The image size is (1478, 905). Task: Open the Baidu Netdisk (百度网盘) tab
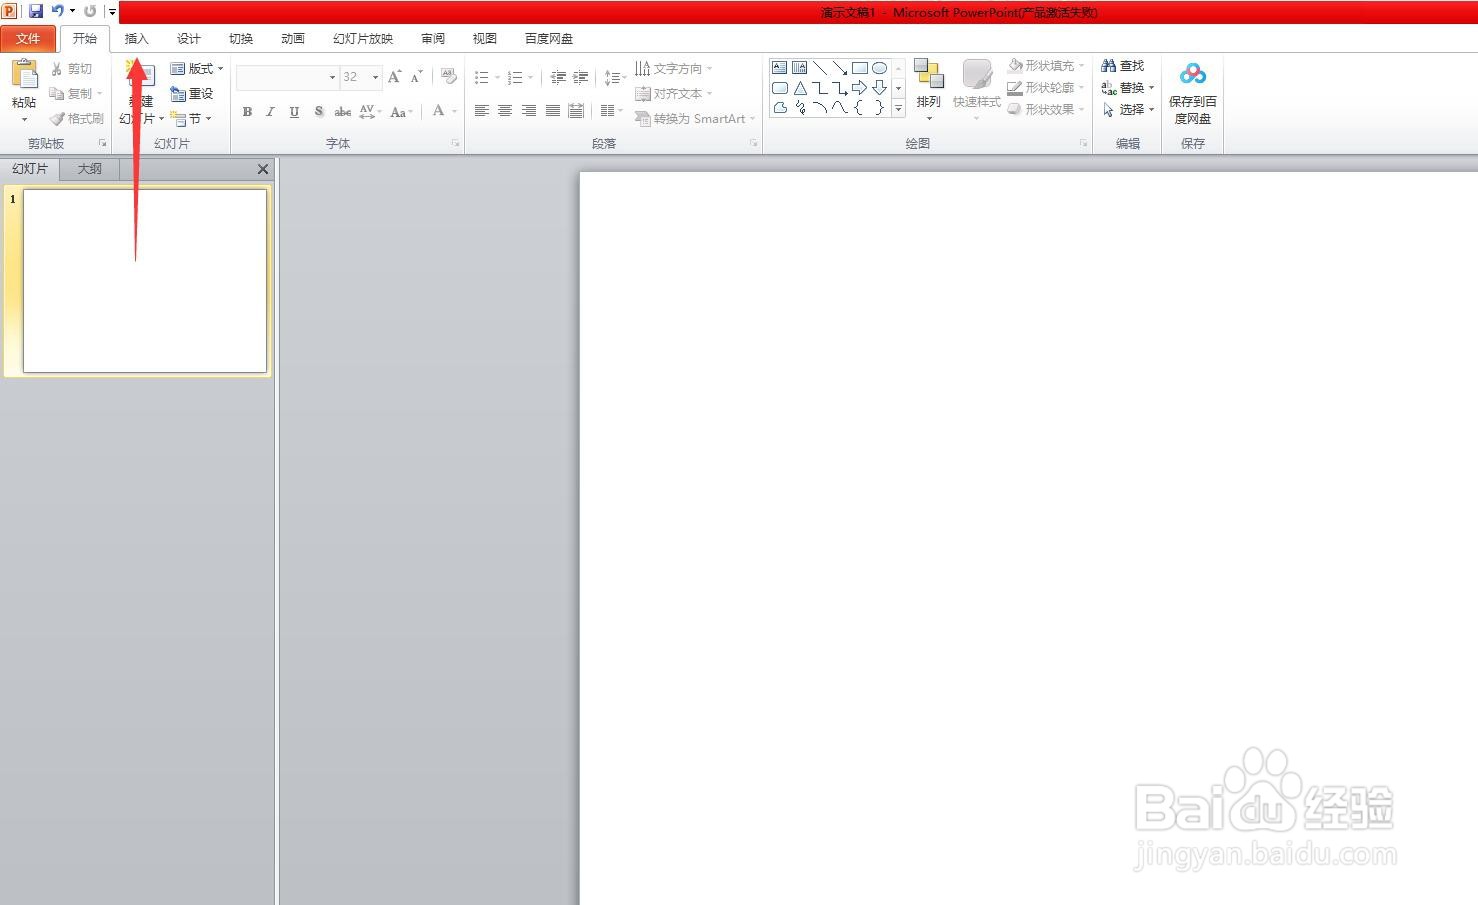coord(548,39)
